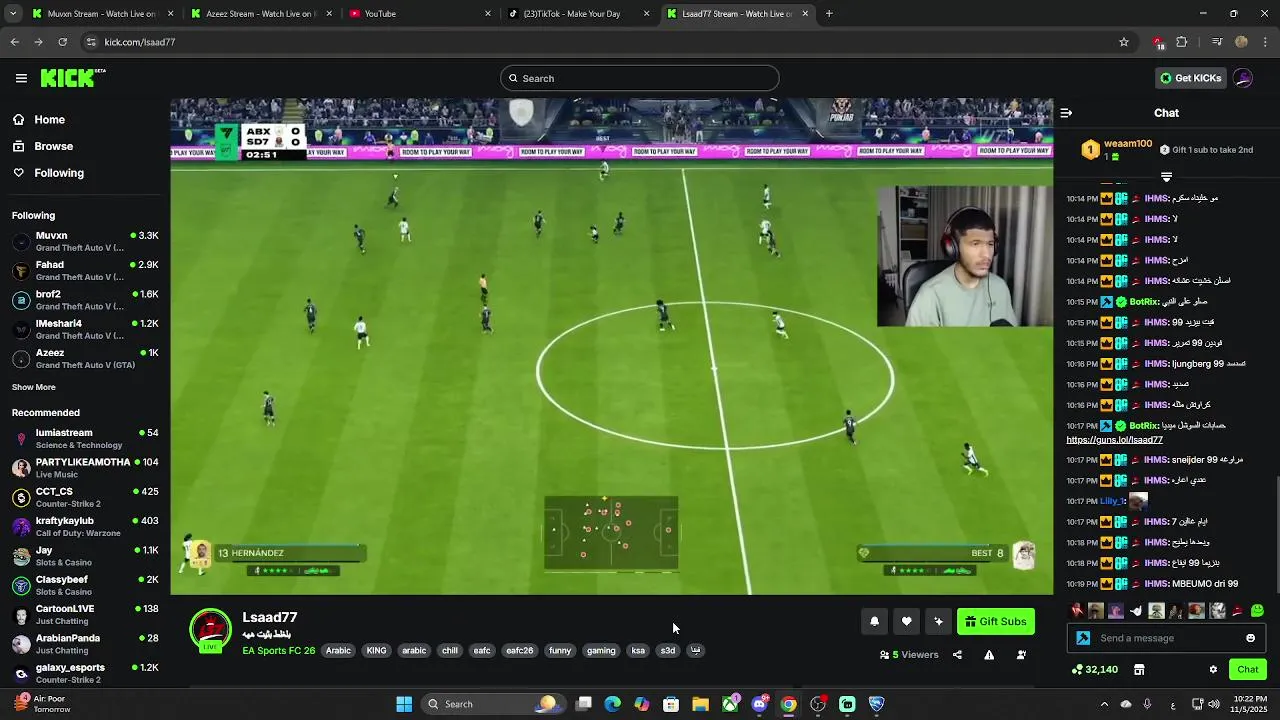The width and height of the screenshot is (1280, 720).
Task: Click the 32,140 channel points balance
Action: pyautogui.click(x=1094, y=670)
